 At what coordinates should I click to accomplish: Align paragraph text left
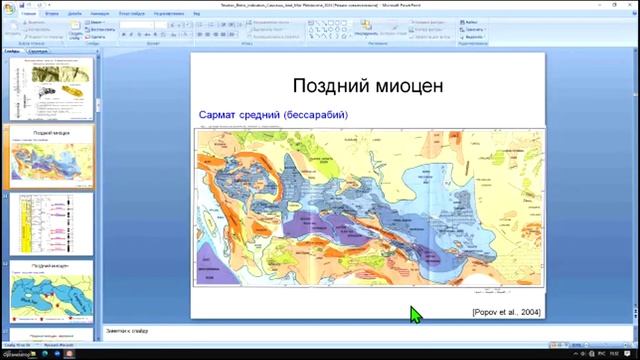[x=200, y=35]
